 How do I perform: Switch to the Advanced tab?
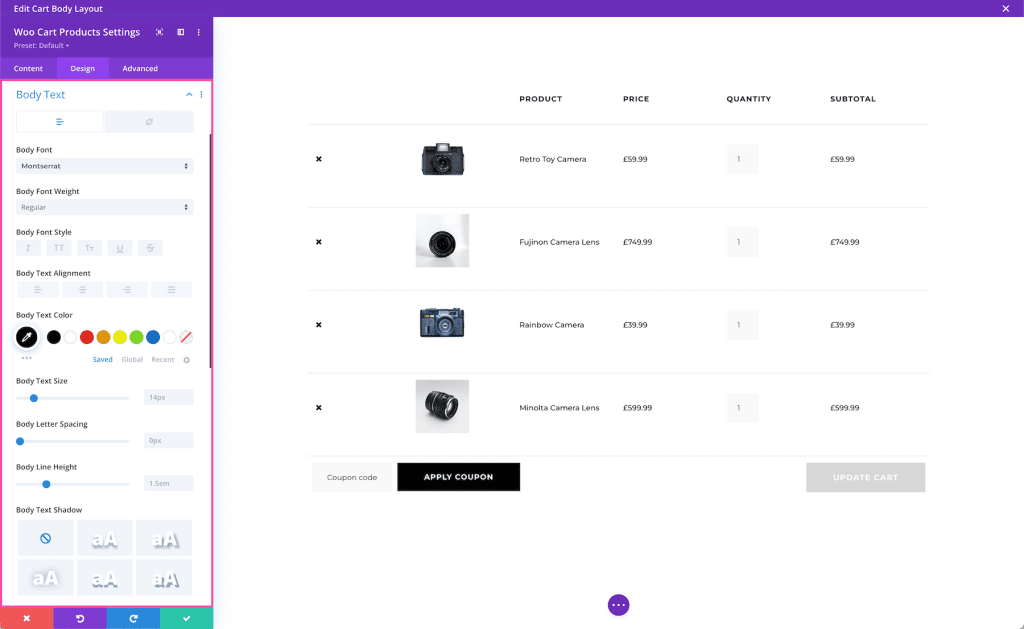coord(139,68)
